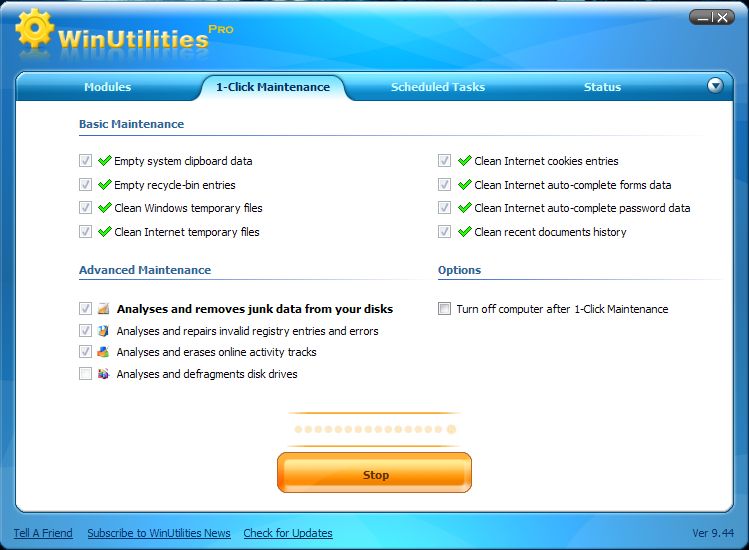749x550 pixels.
Task: Click green checkmark beside auto-complete forms data
Action: tap(465, 184)
